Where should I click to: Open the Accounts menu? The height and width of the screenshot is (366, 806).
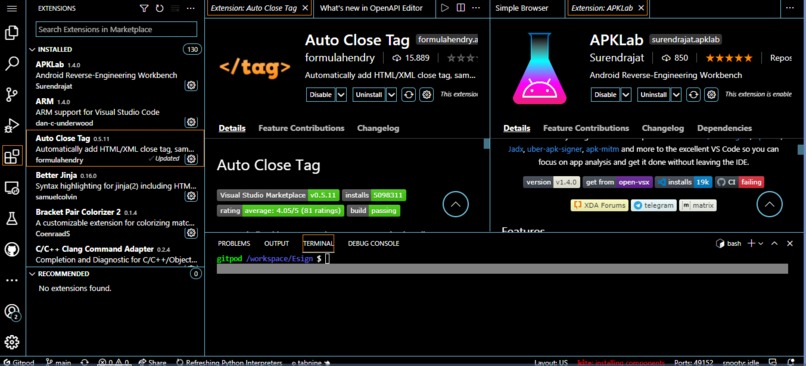11,312
